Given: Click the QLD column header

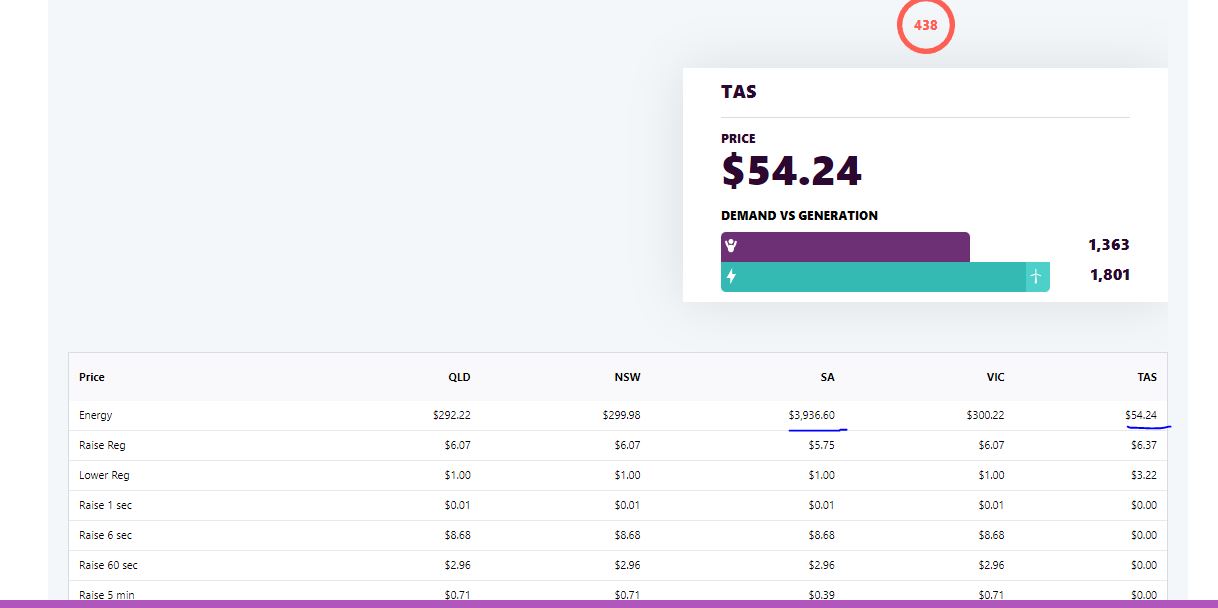Looking at the screenshot, I should 459,377.
